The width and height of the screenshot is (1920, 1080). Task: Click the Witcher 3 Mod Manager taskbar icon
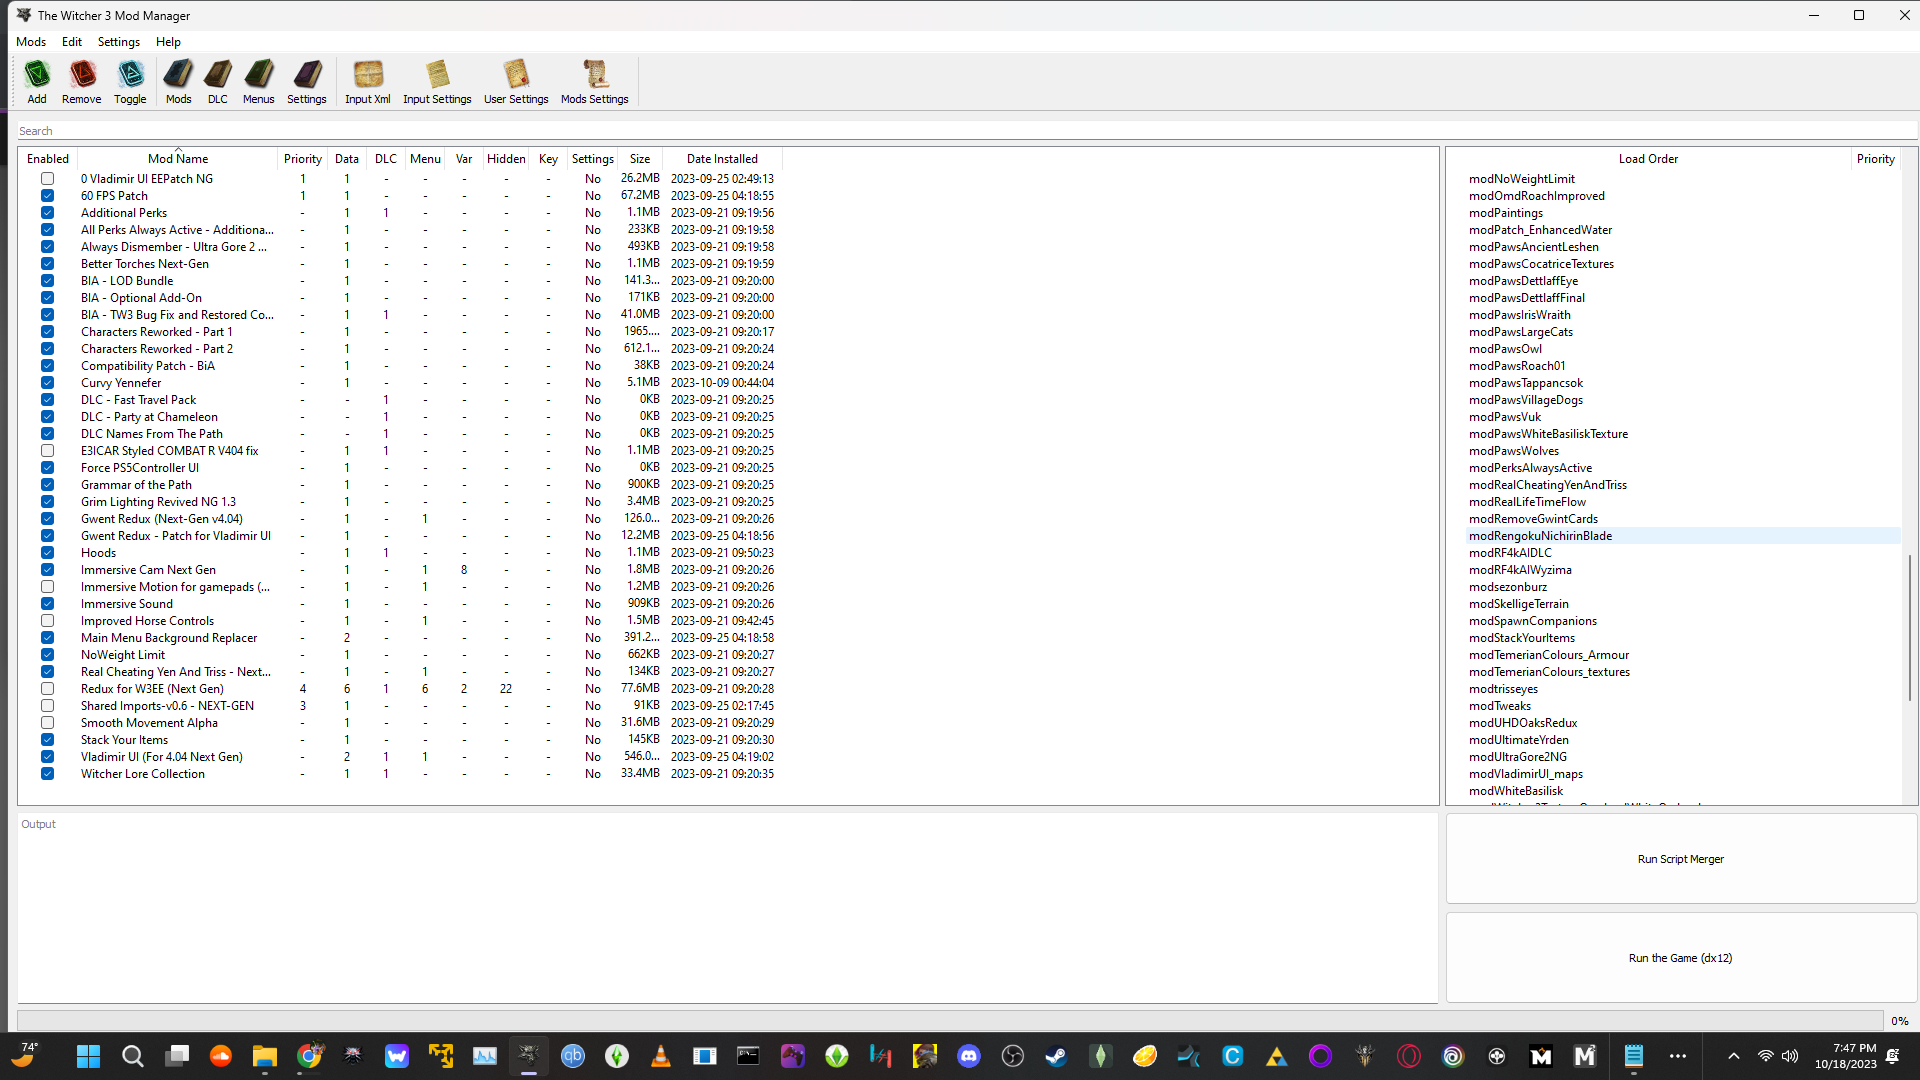coord(529,1056)
